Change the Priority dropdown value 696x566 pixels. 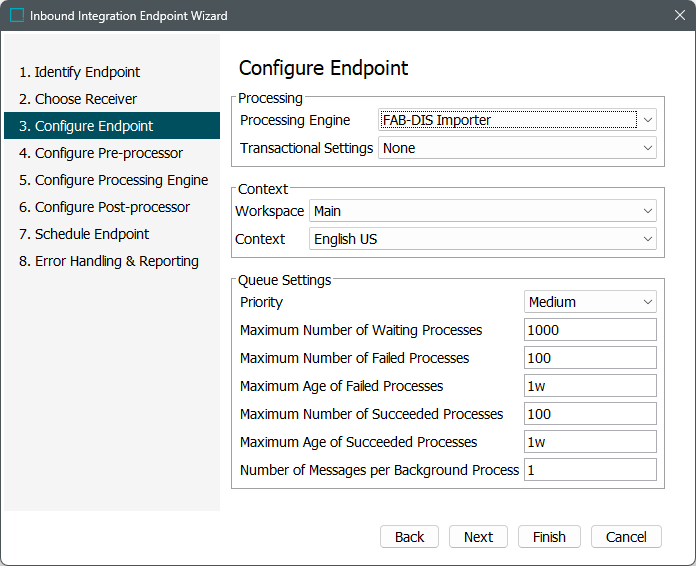click(590, 302)
